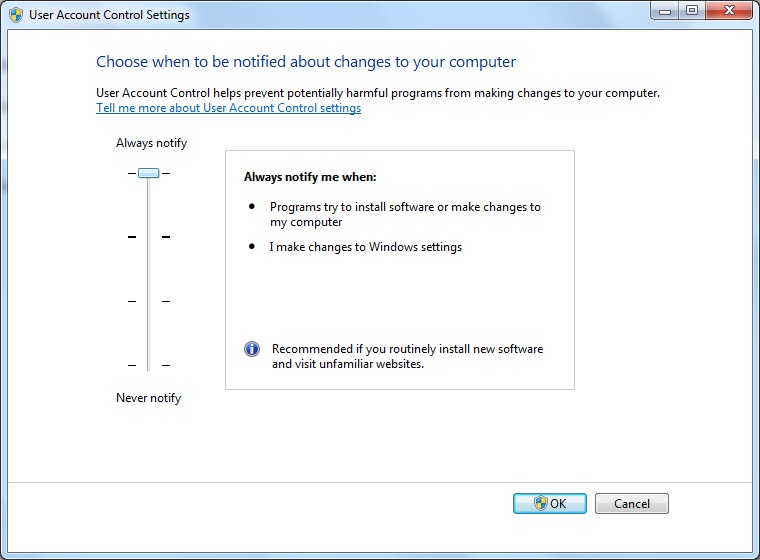The image size is (760, 560).
Task: Click the blue information icon
Action: (252, 349)
